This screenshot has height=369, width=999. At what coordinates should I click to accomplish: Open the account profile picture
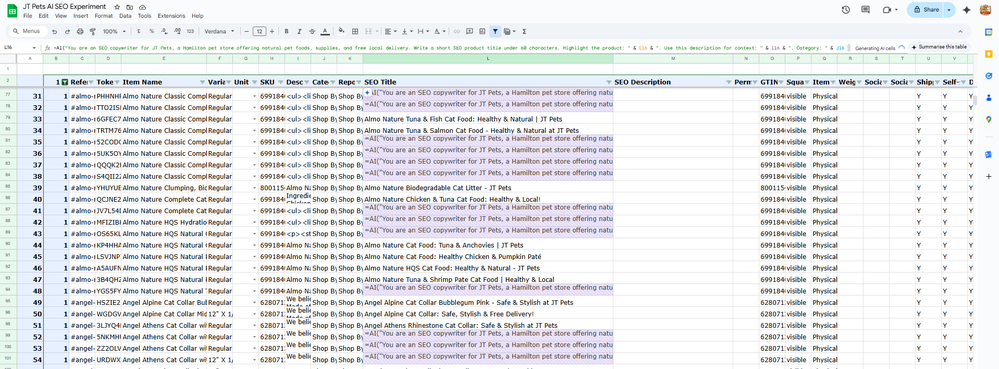[x=986, y=10]
